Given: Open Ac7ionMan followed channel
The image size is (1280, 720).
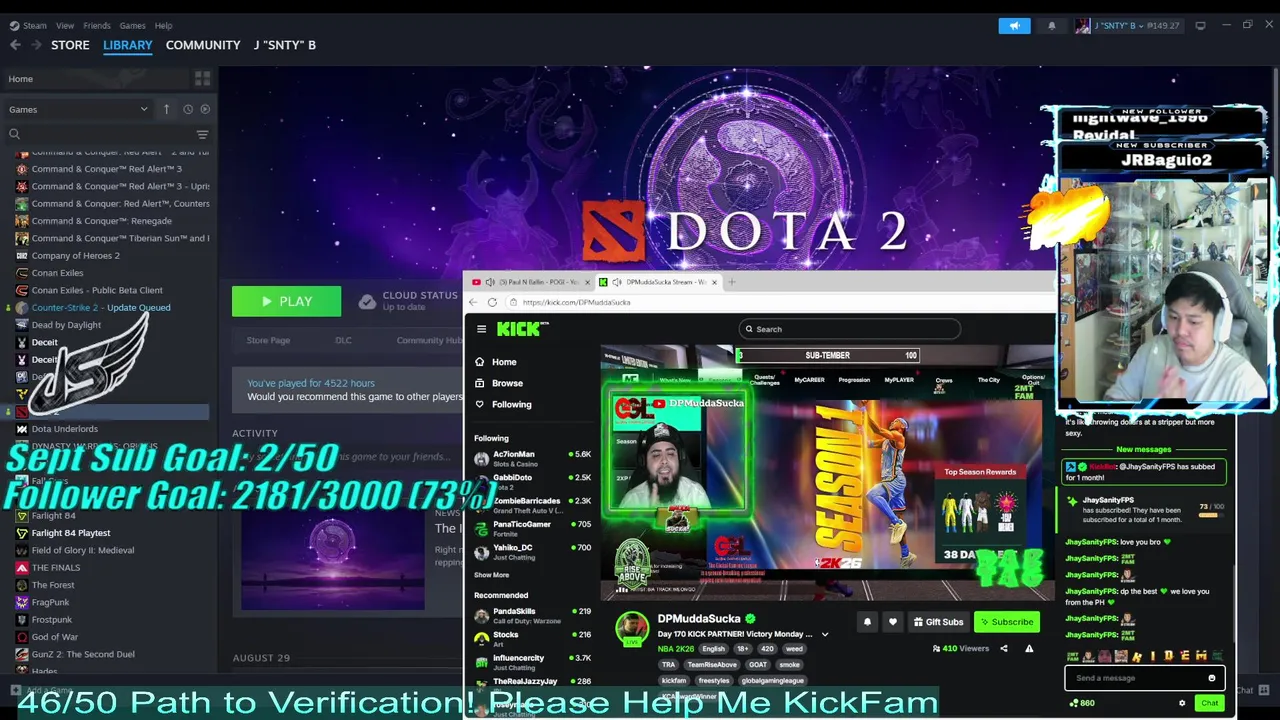Looking at the screenshot, I should [x=532, y=458].
